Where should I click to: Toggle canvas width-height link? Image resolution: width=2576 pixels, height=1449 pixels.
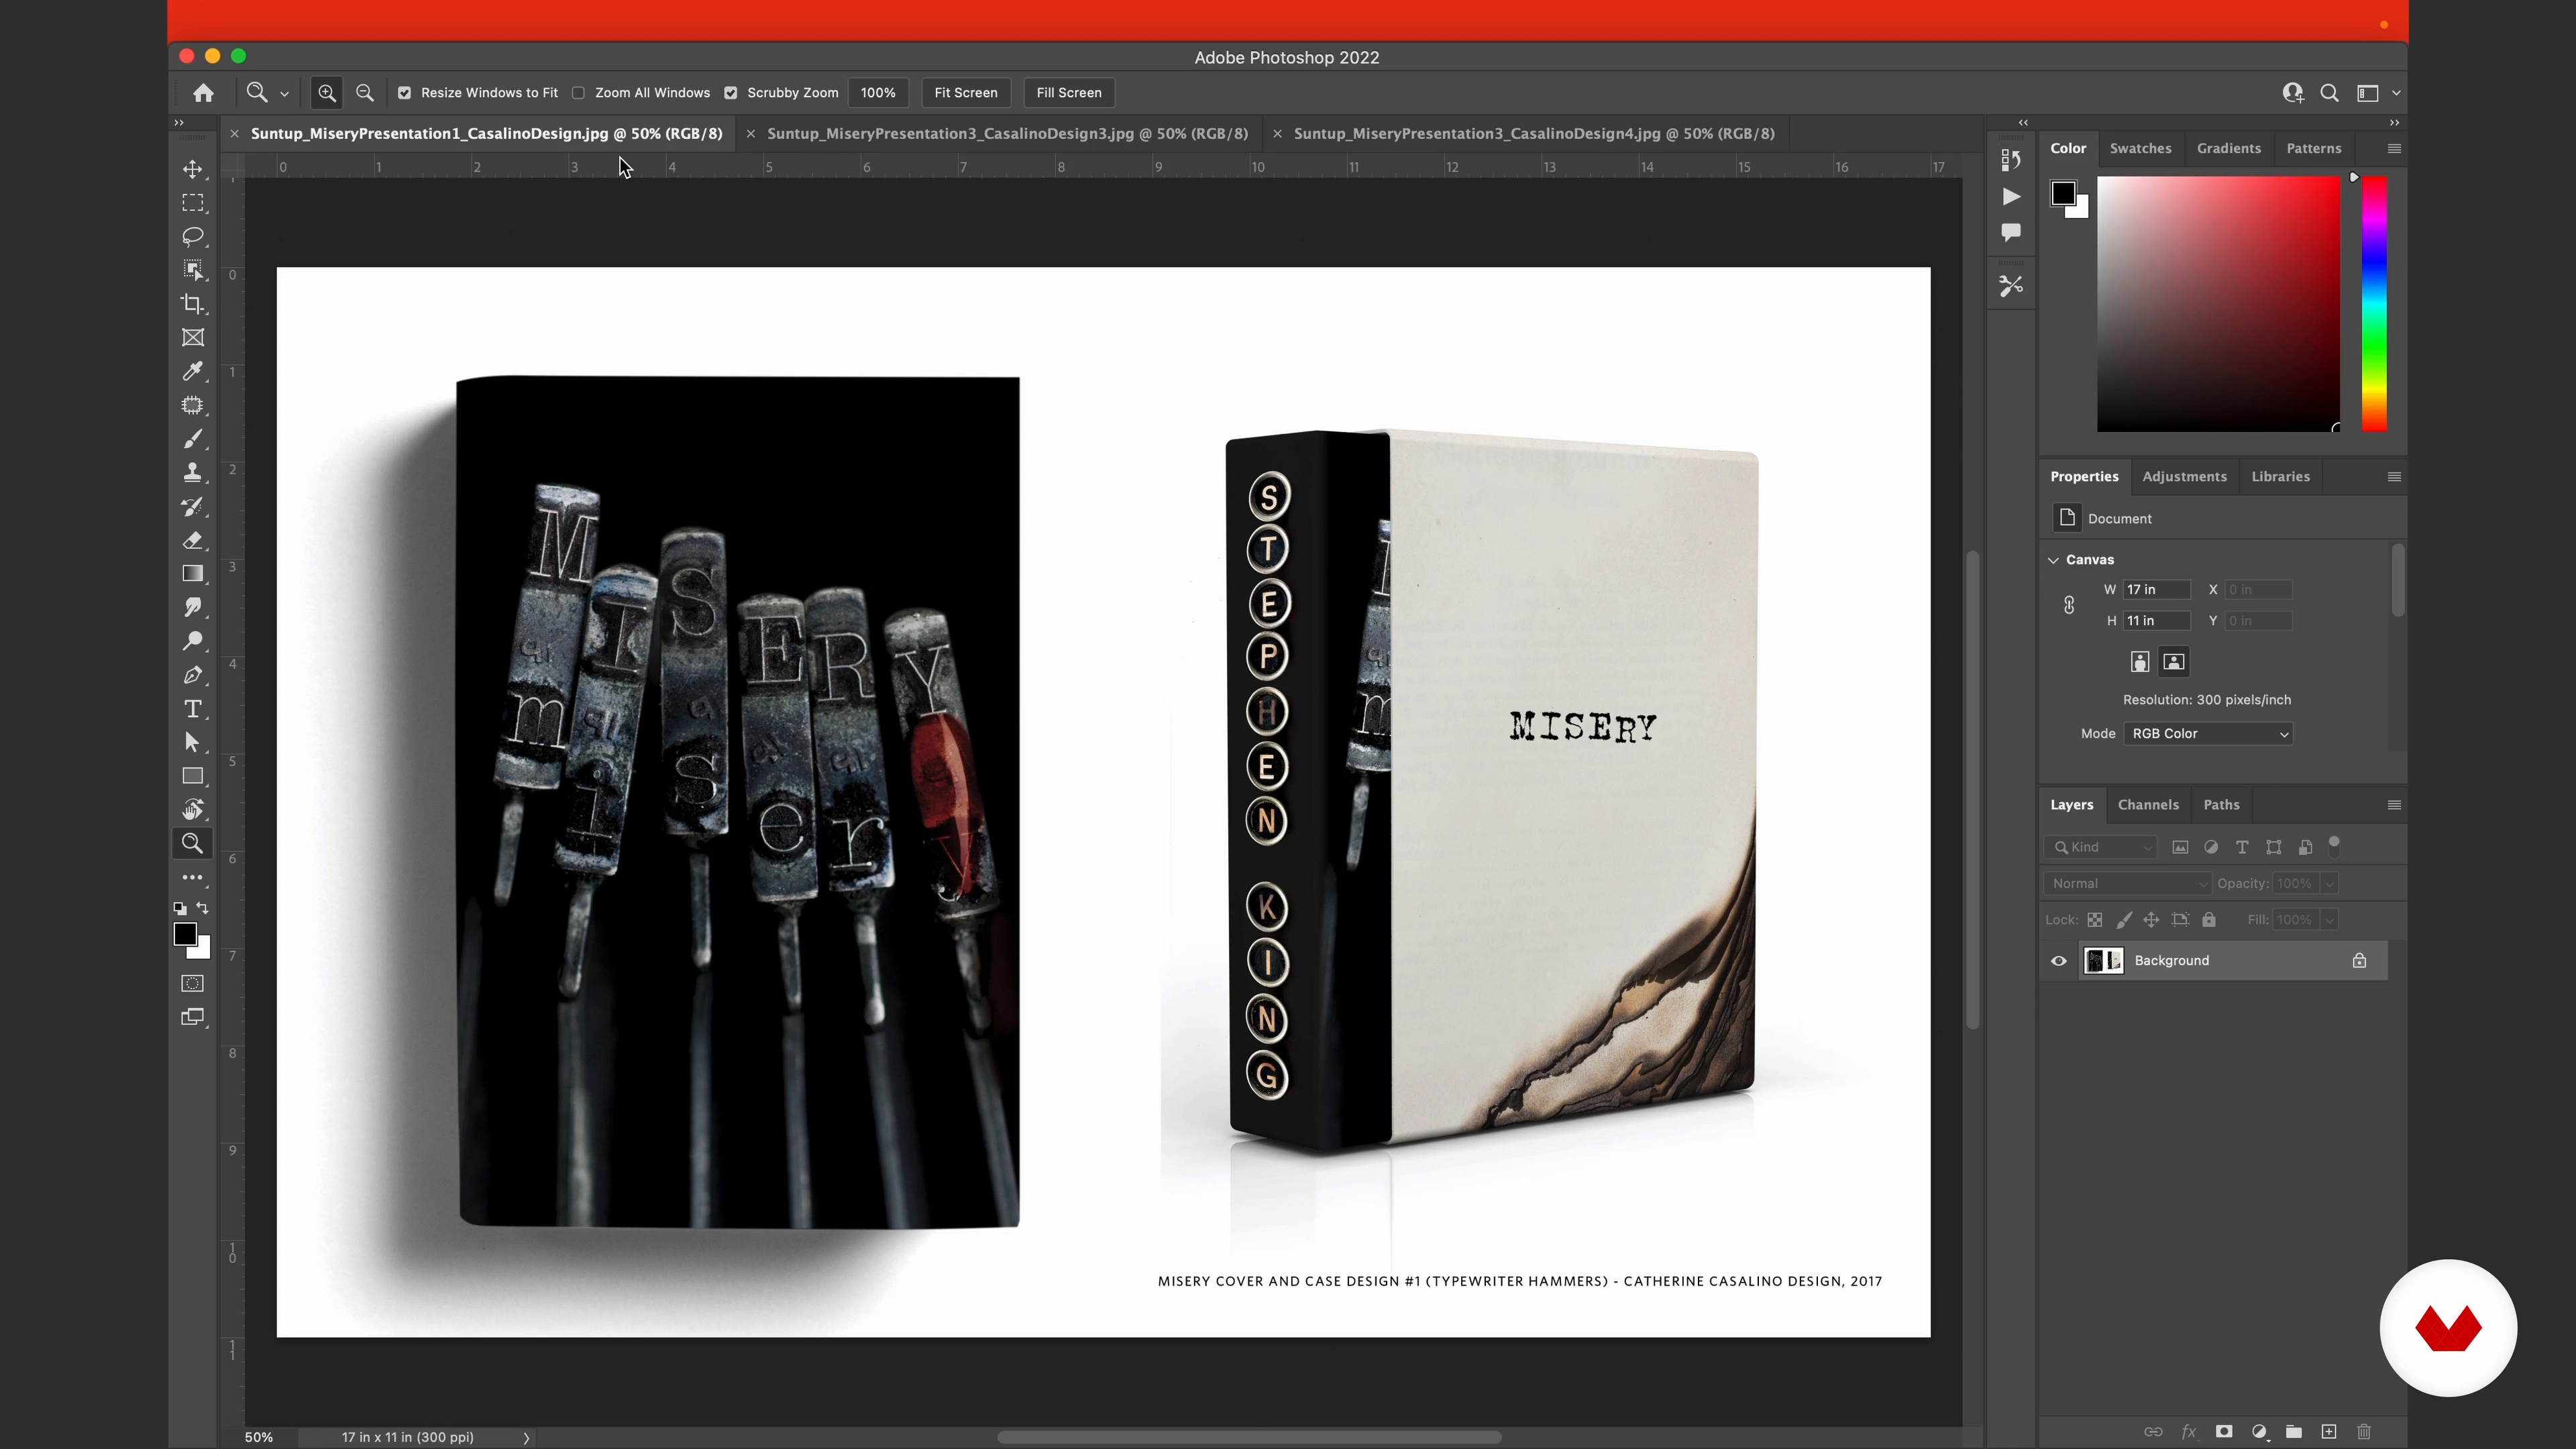pos(2069,605)
